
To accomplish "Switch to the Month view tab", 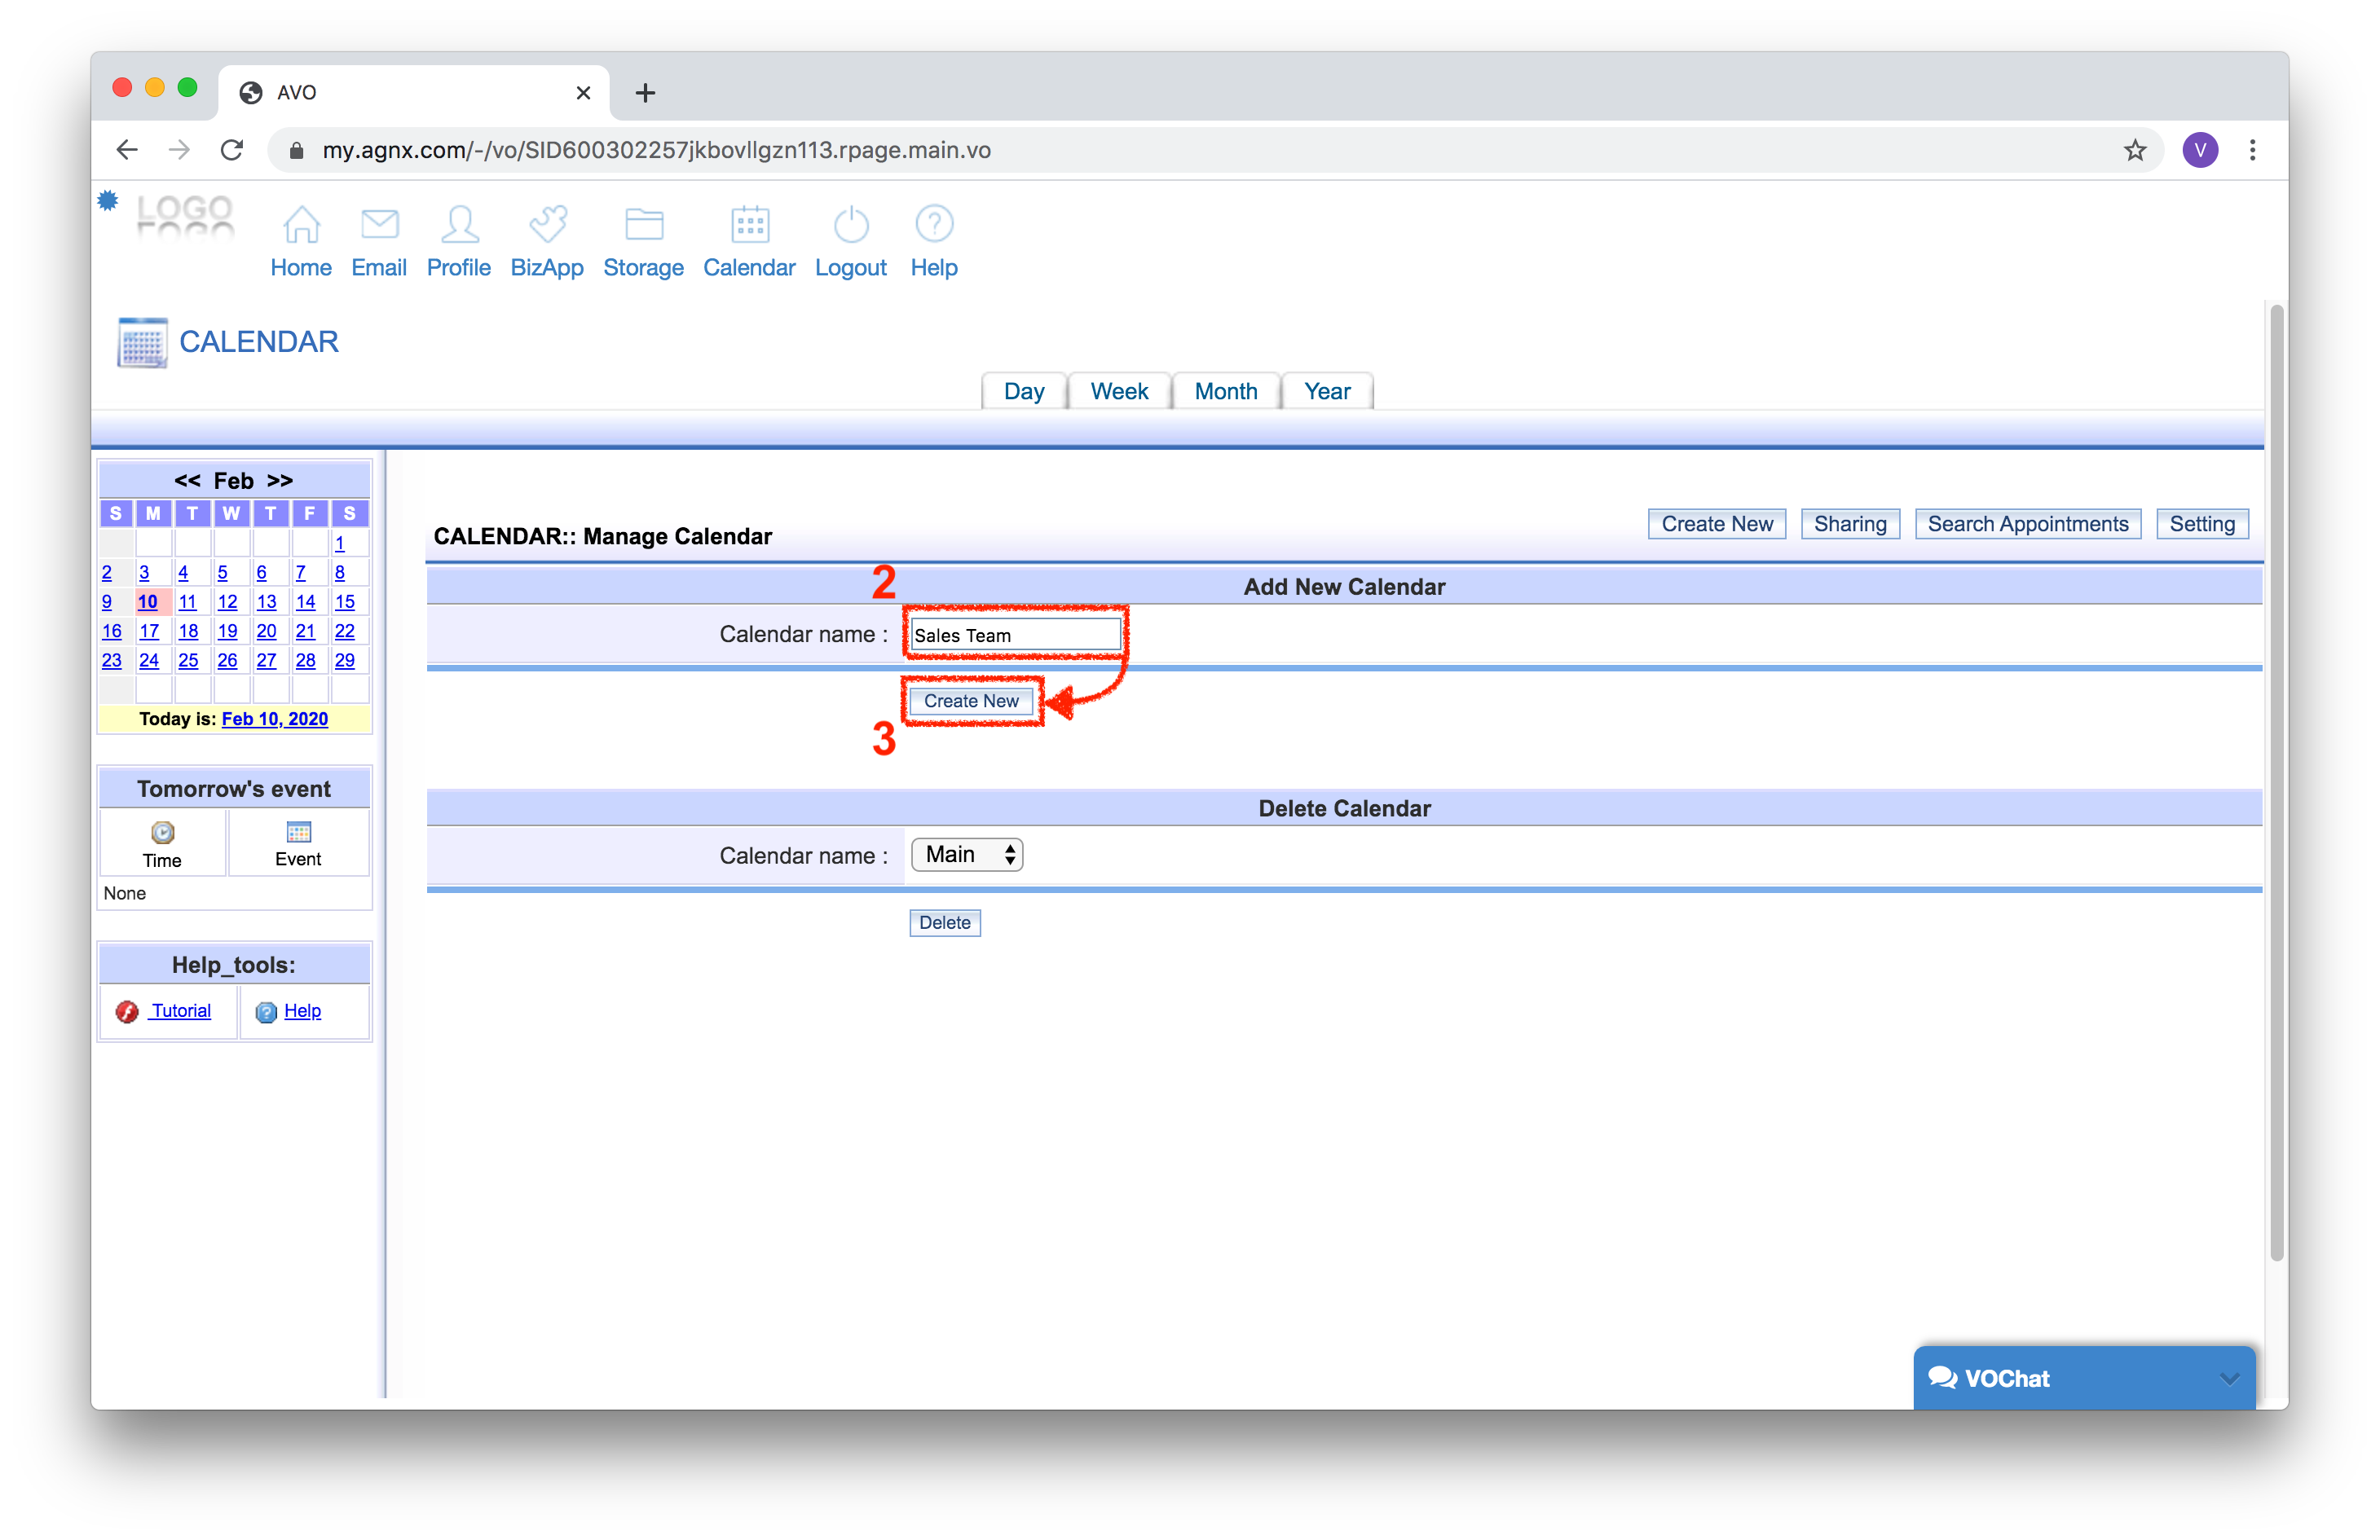I will pos(1225,391).
